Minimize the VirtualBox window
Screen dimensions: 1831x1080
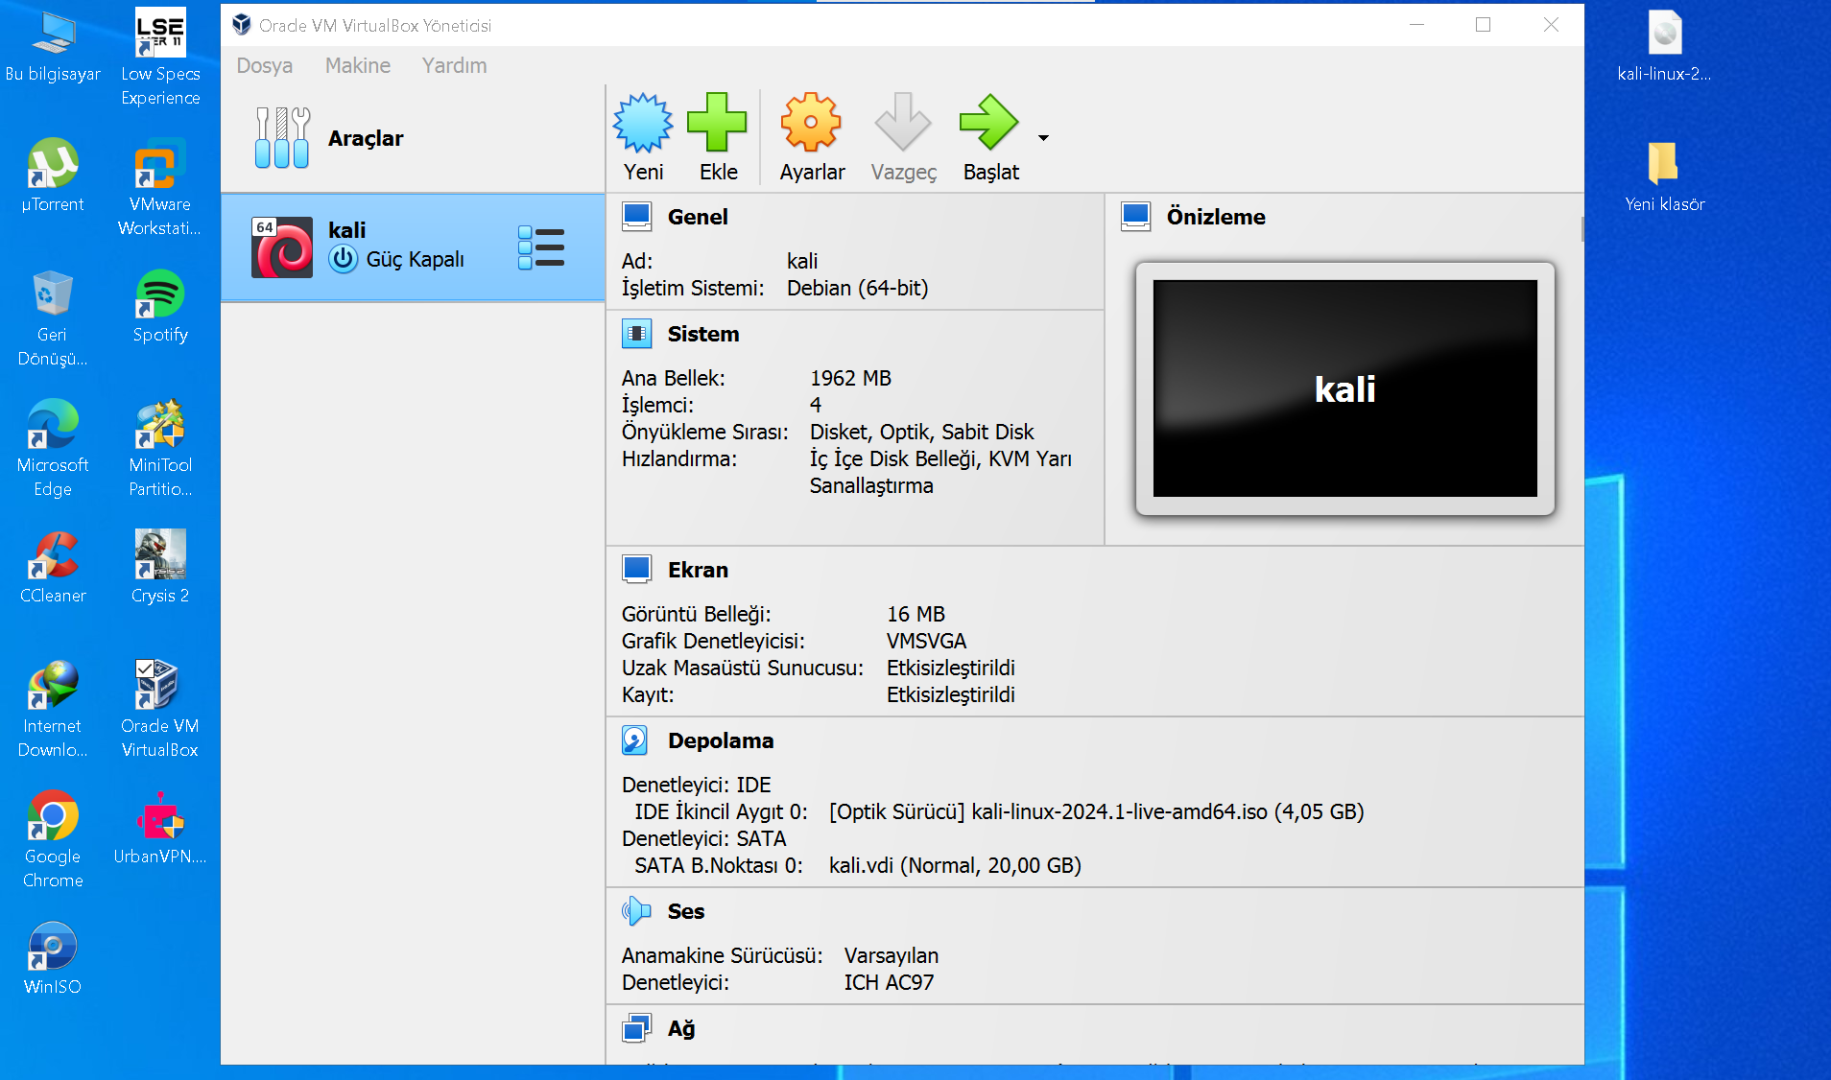tap(1417, 25)
